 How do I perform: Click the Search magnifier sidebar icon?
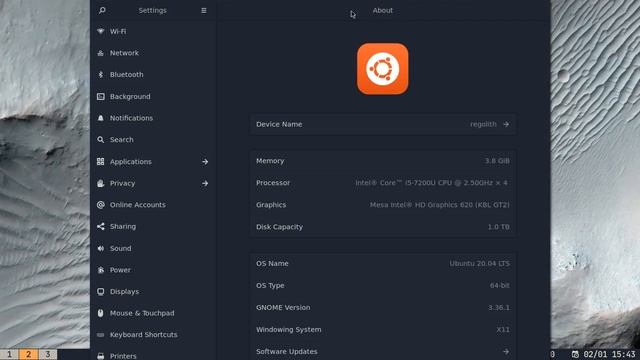tap(100, 140)
